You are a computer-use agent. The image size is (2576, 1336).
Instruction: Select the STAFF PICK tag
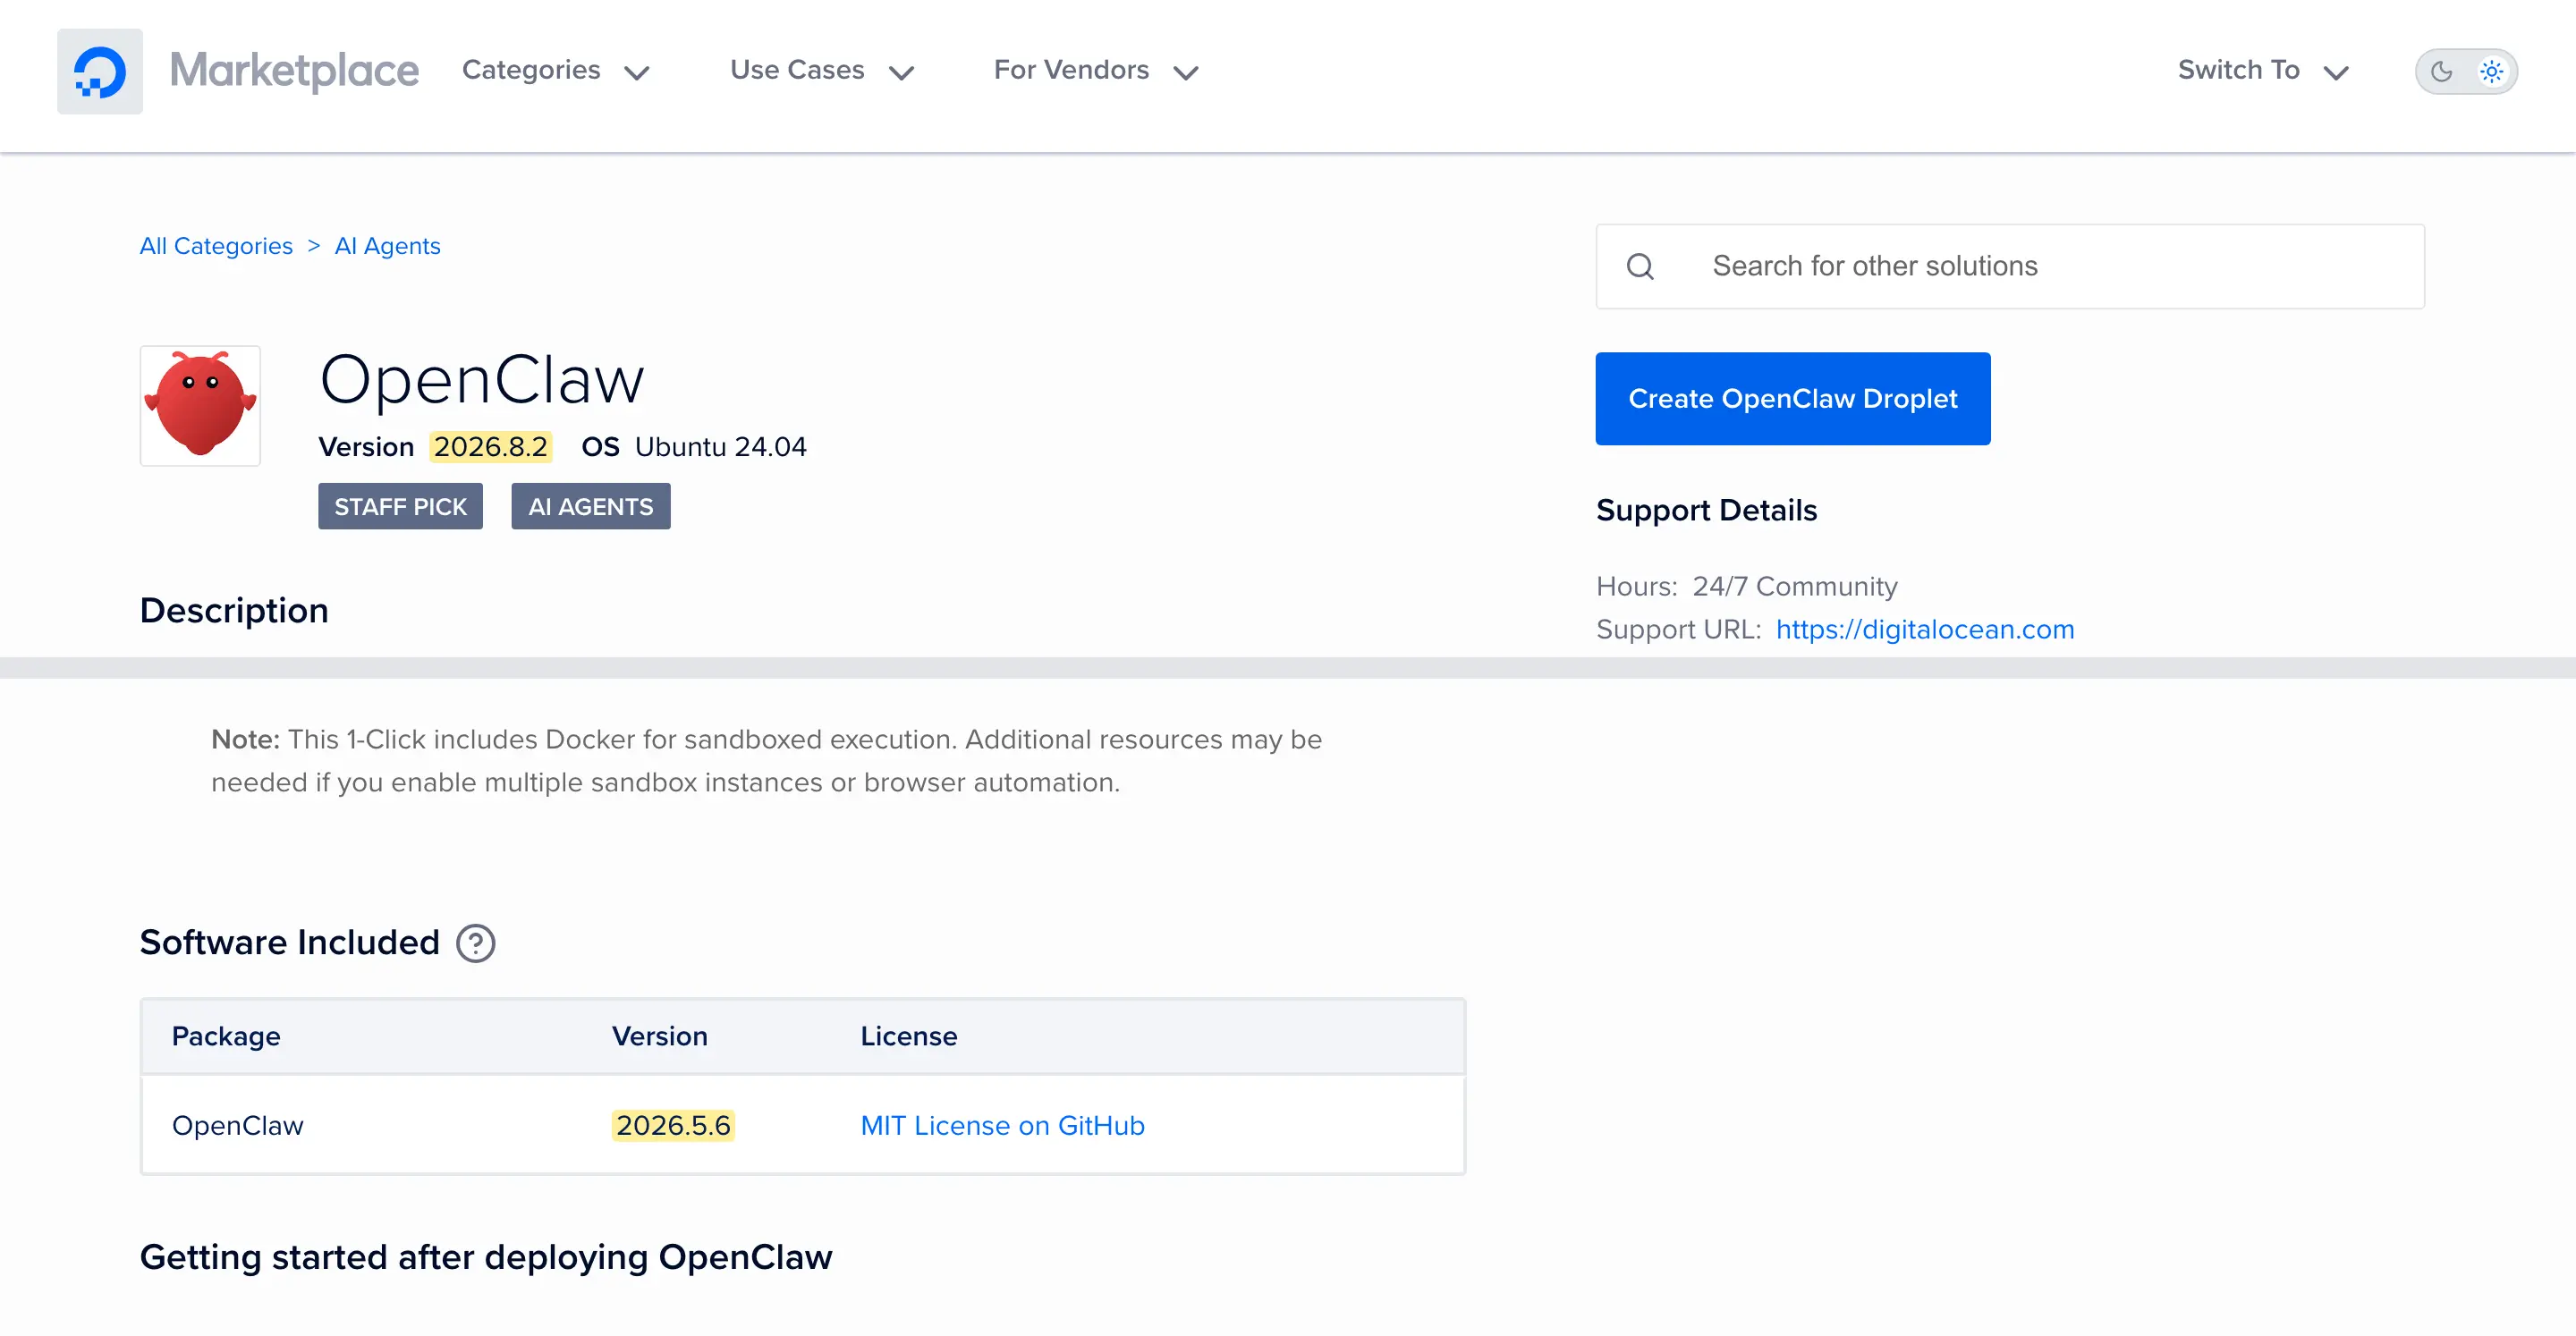[400, 506]
